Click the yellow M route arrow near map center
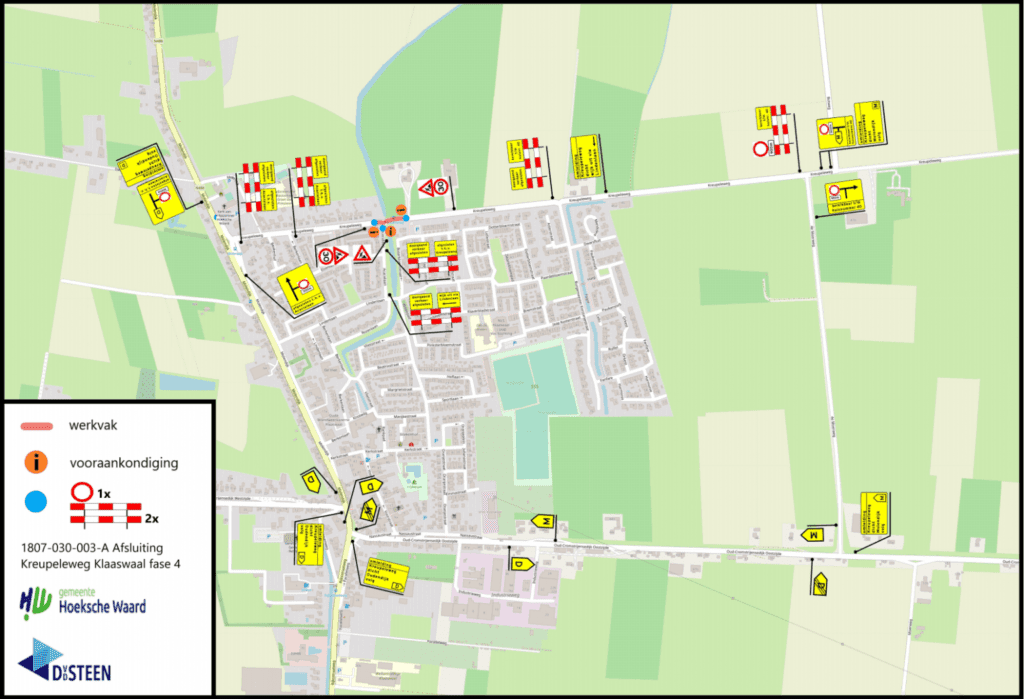 tap(543, 522)
